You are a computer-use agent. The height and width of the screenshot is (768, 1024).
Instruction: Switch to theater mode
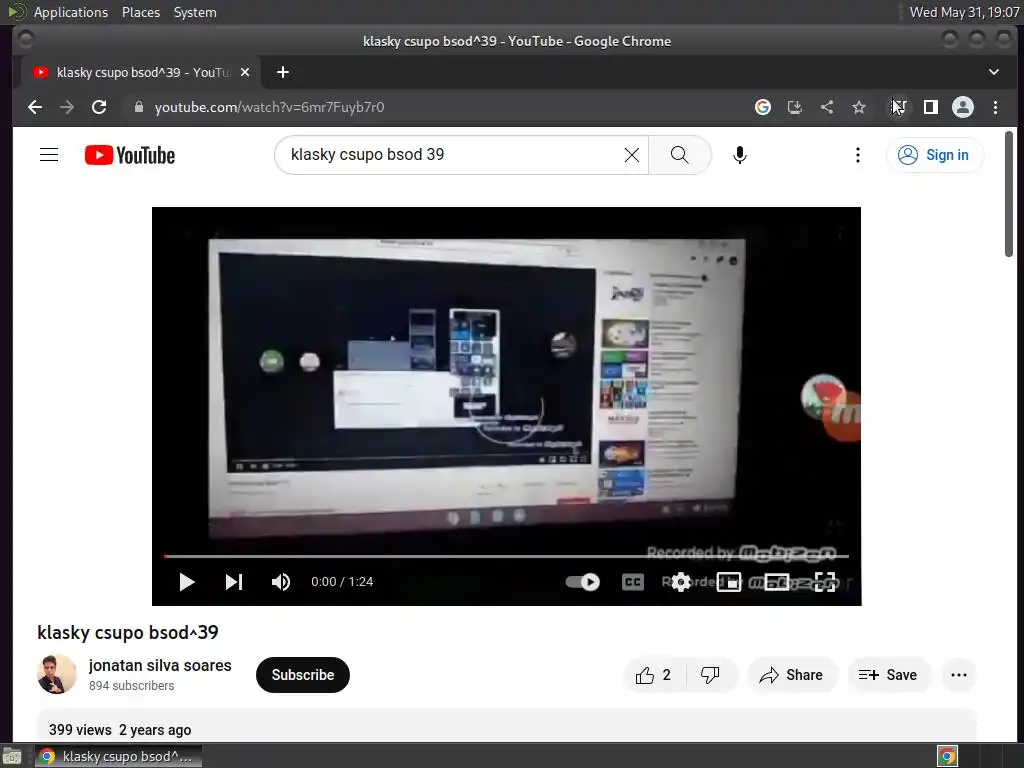click(x=776, y=582)
